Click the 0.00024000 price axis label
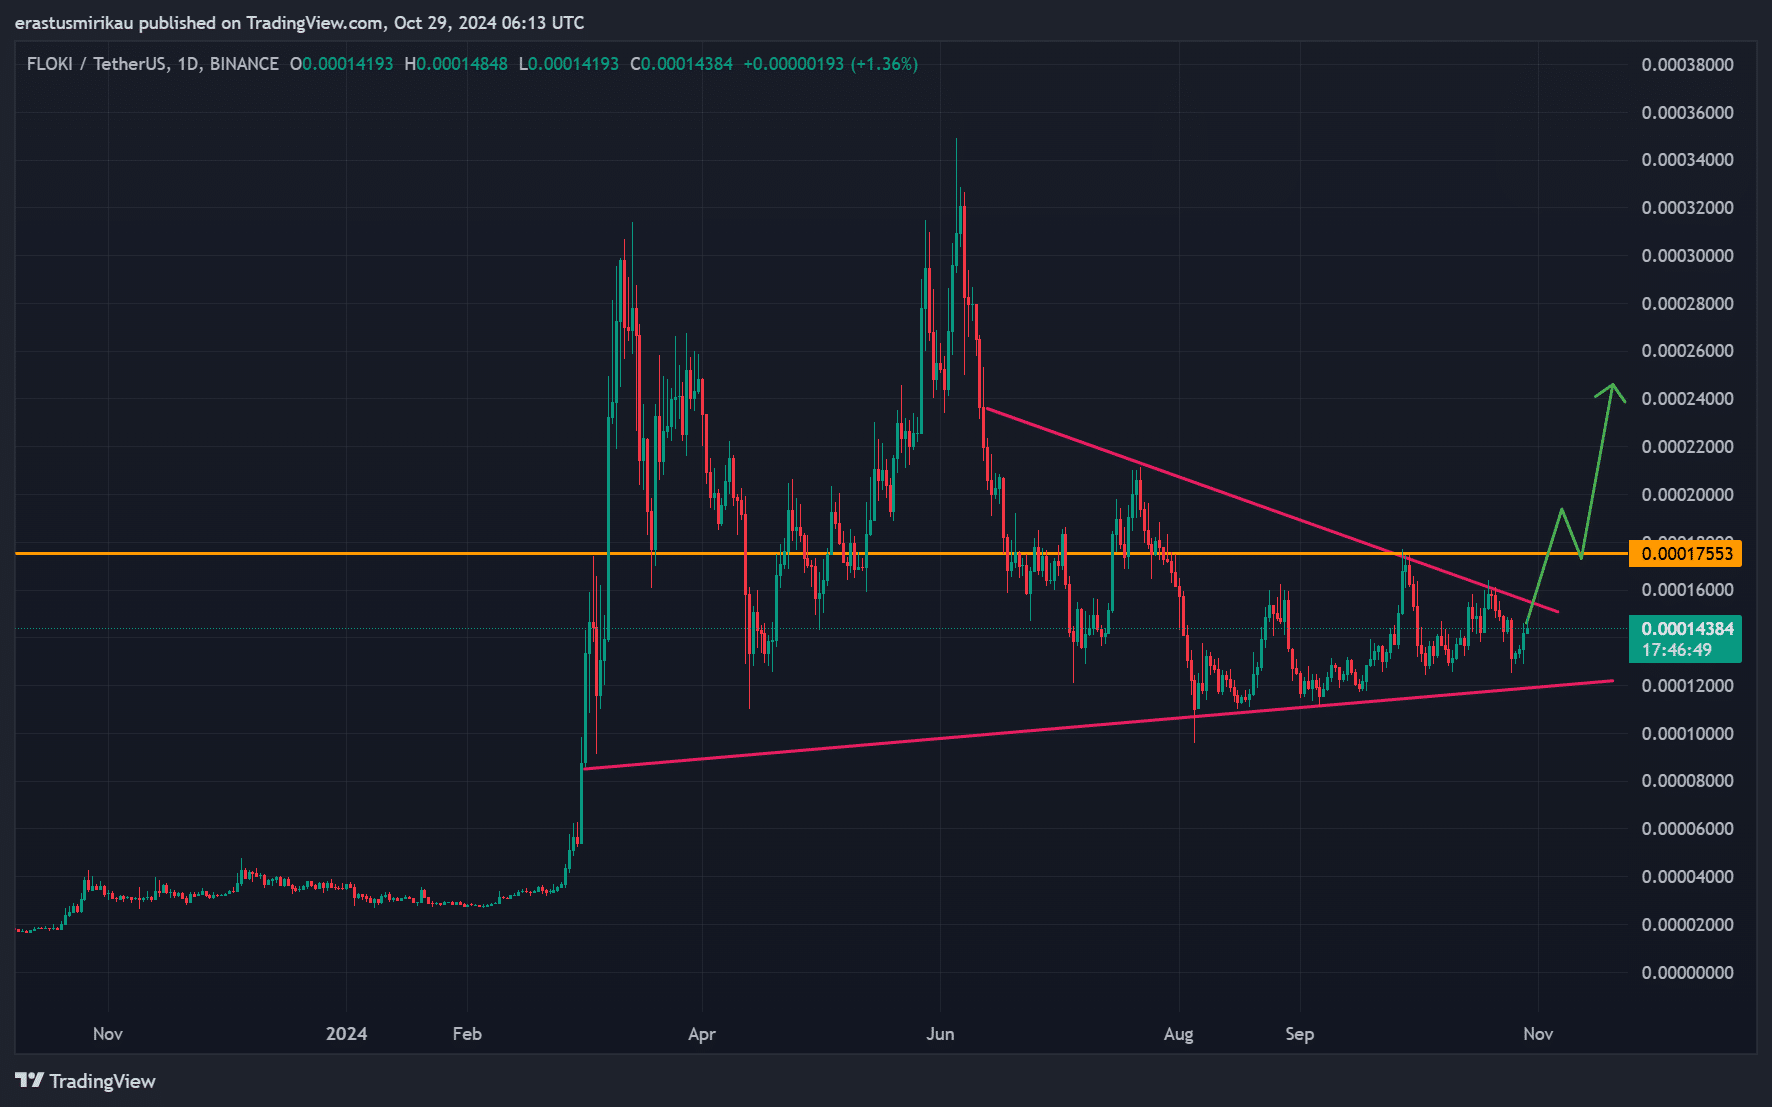Image resolution: width=1772 pixels, height=1107 pixels. (x=1687, y=399)
